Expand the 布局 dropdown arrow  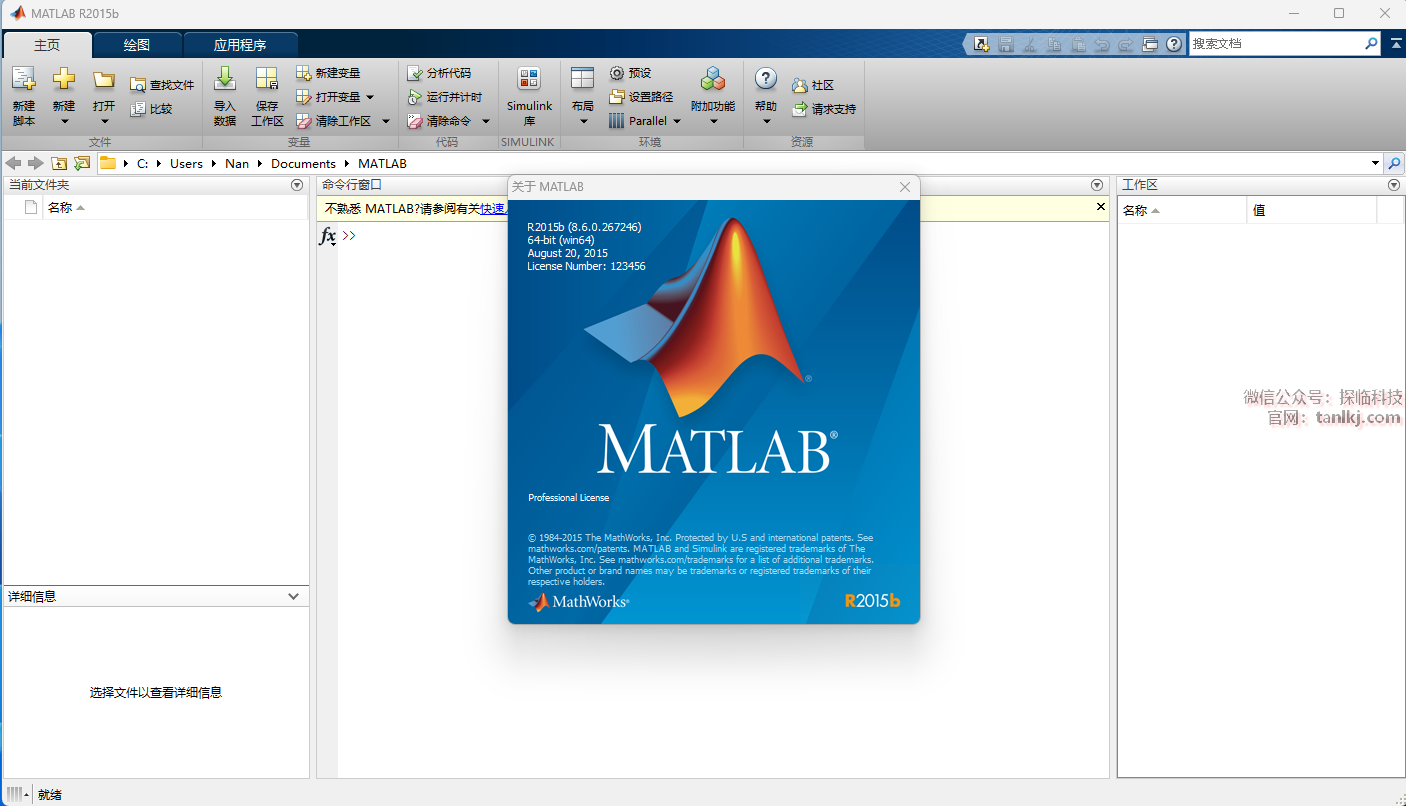pos(583,122)
